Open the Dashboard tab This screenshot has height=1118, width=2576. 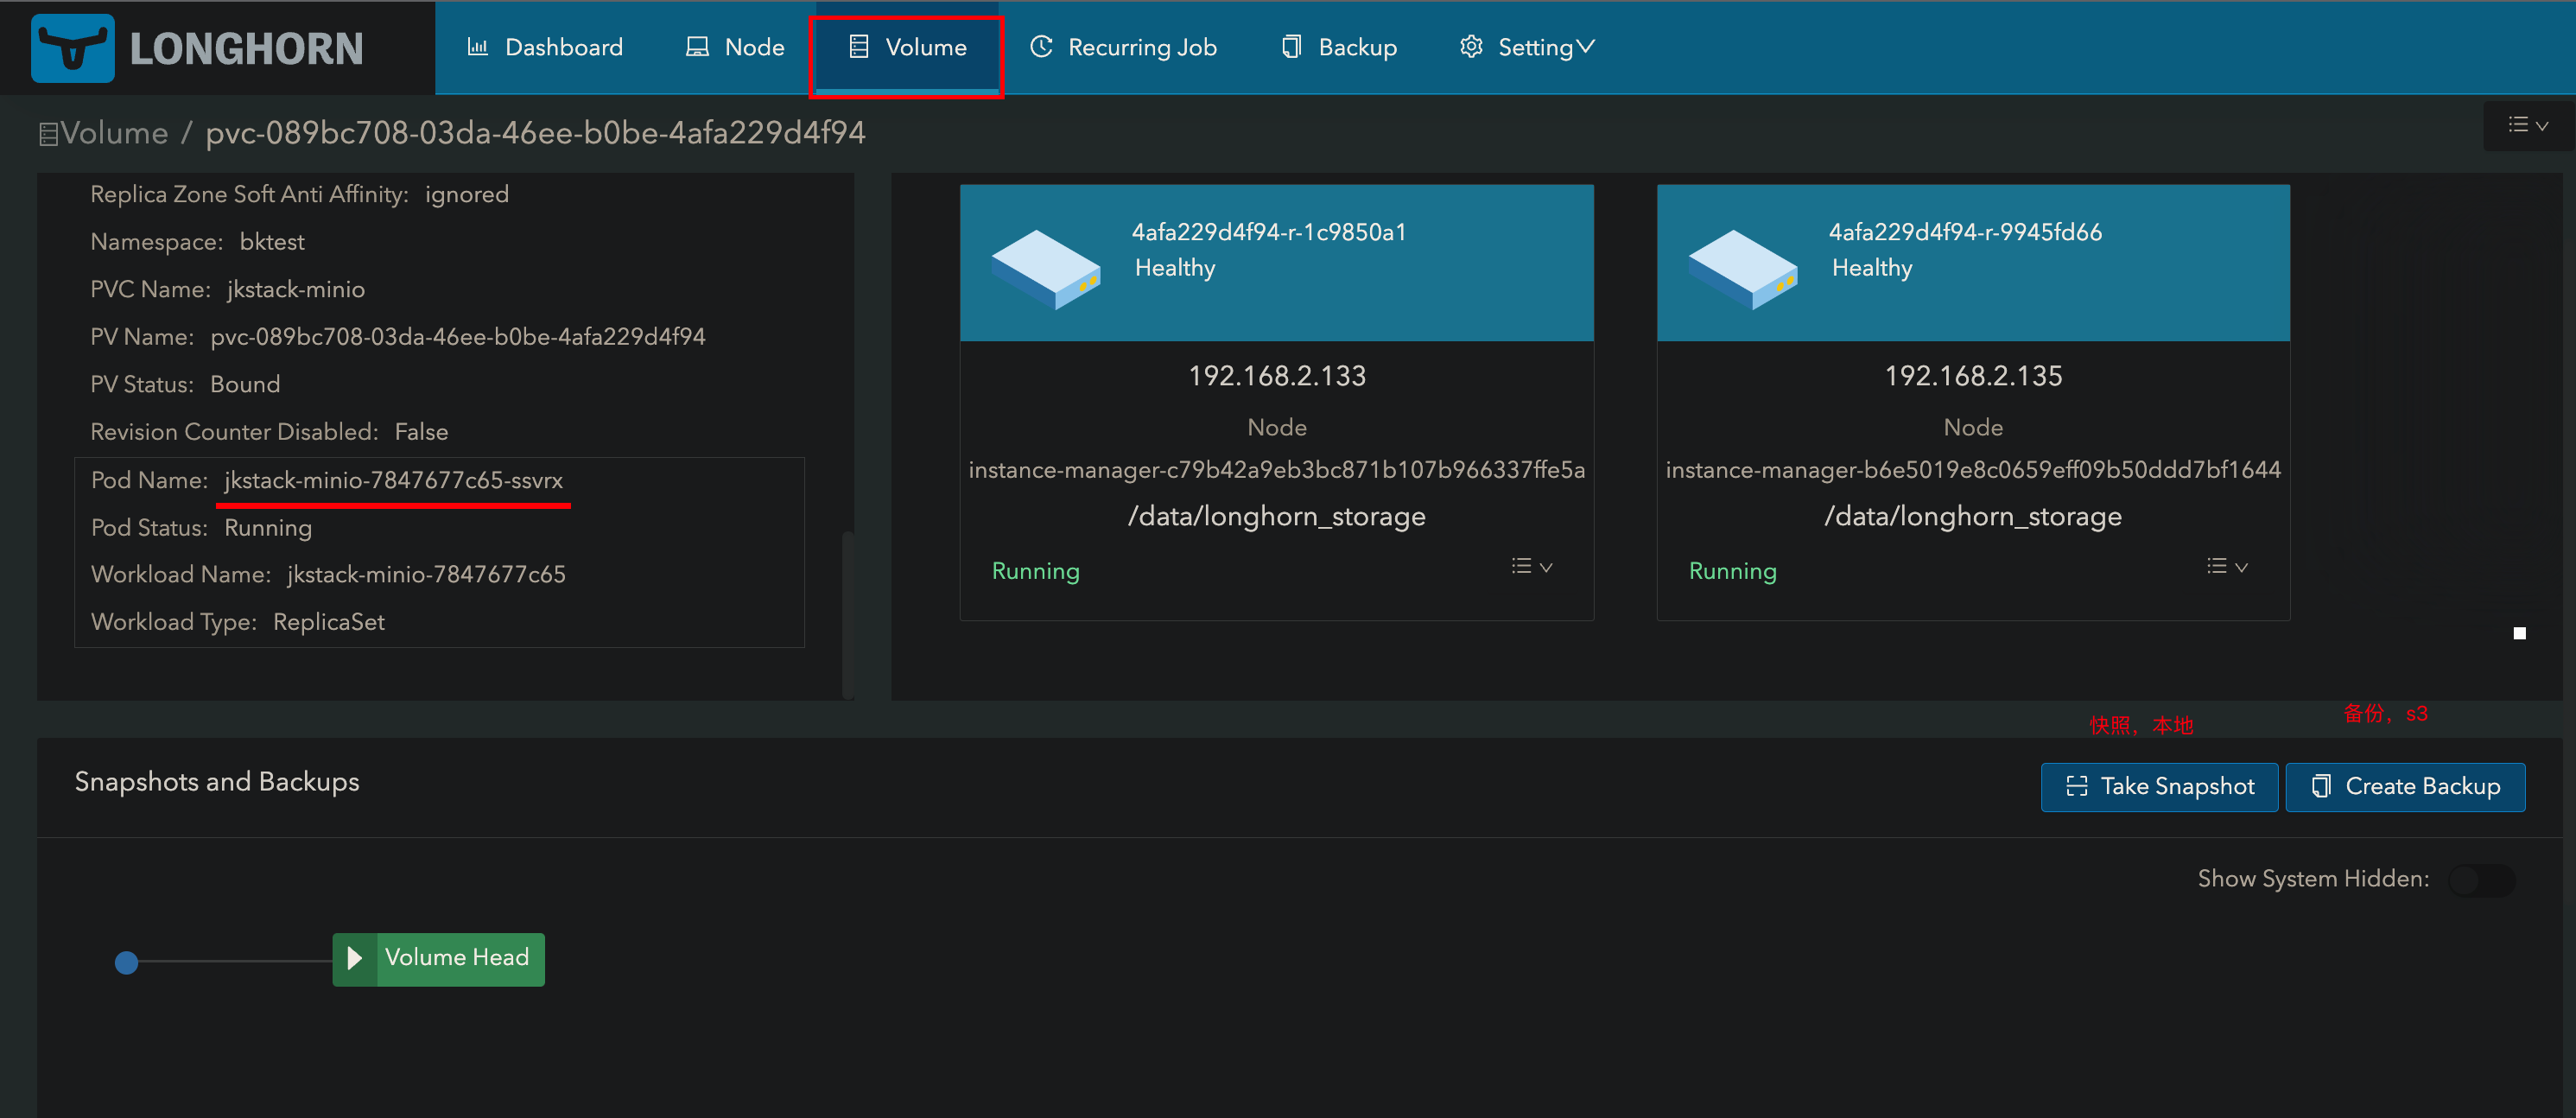pyautogui.click(x=545, y=47)
